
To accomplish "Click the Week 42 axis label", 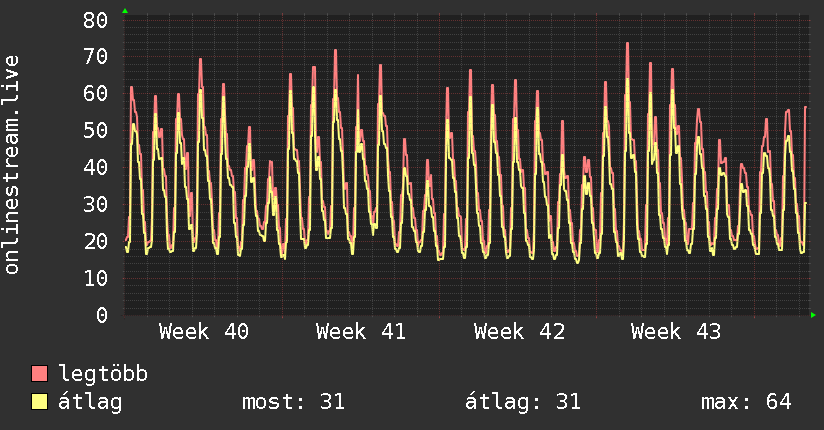I will point(519,332).
